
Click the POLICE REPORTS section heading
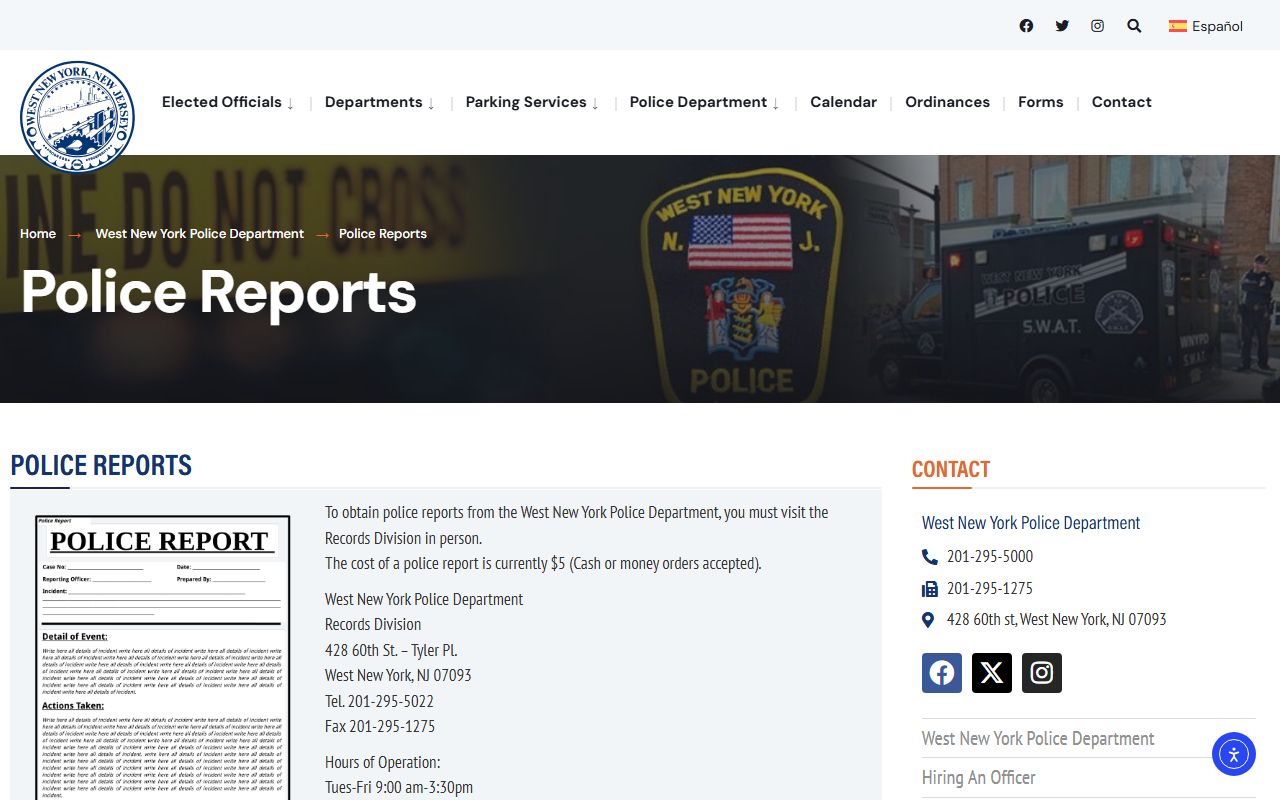tap(101, 466)
